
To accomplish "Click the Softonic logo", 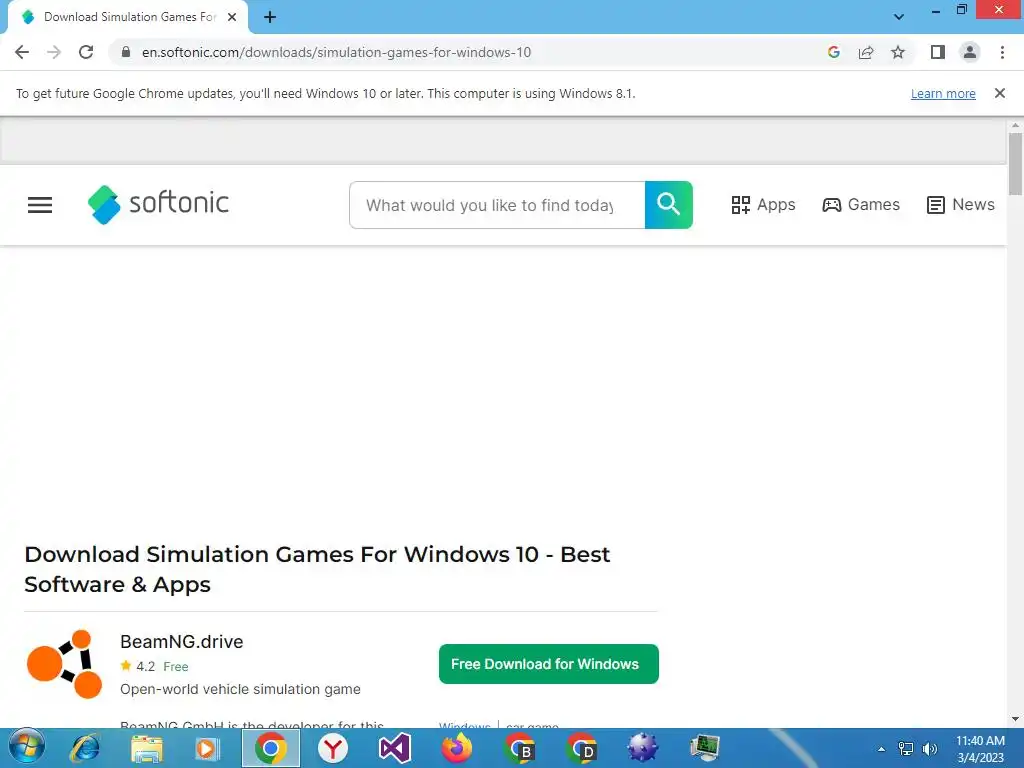I will pos(158,204).
